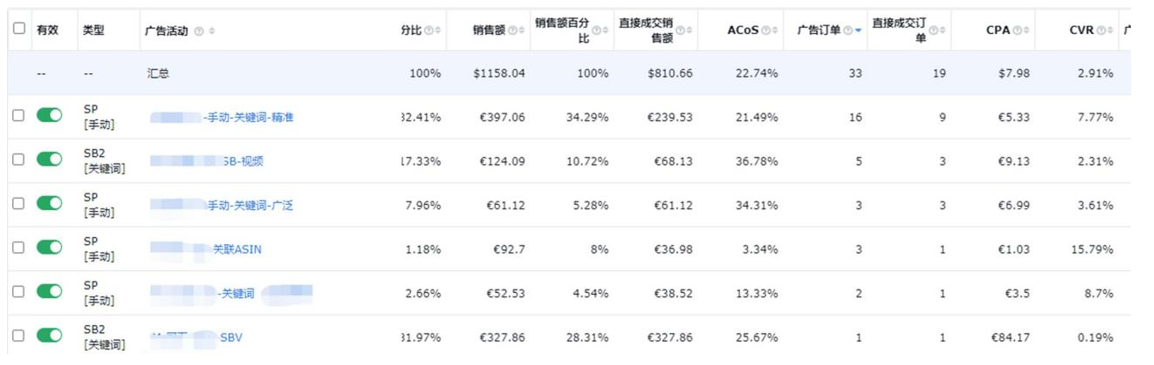Open the 手动-关键词-广泛 campaign link

click(x=250, y=205)
